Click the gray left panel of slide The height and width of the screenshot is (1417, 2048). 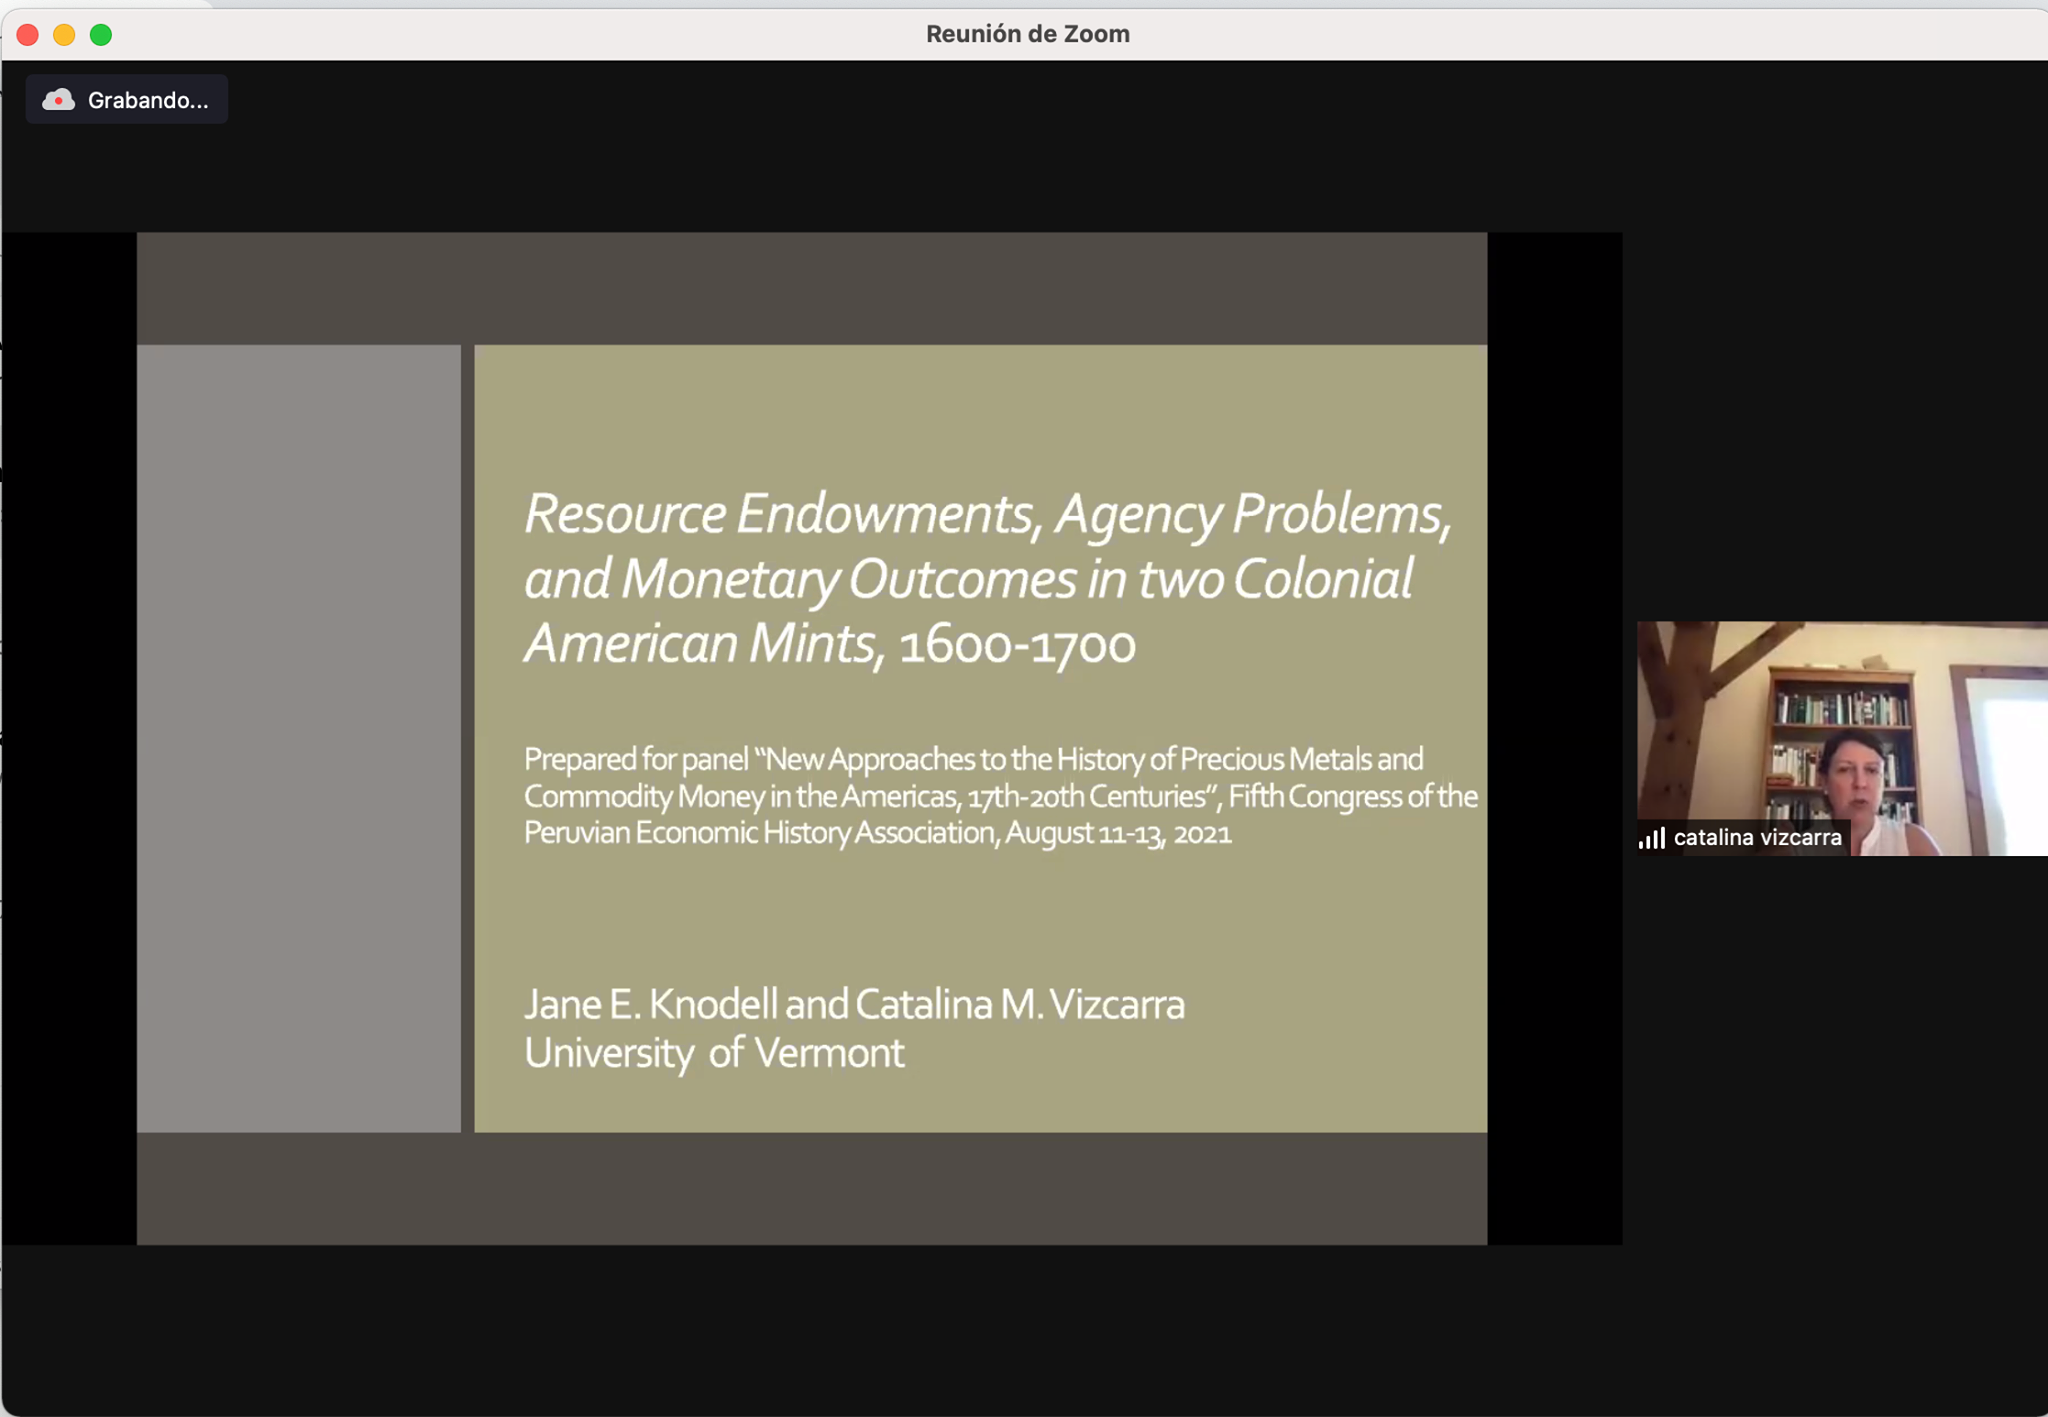point(299,738)
